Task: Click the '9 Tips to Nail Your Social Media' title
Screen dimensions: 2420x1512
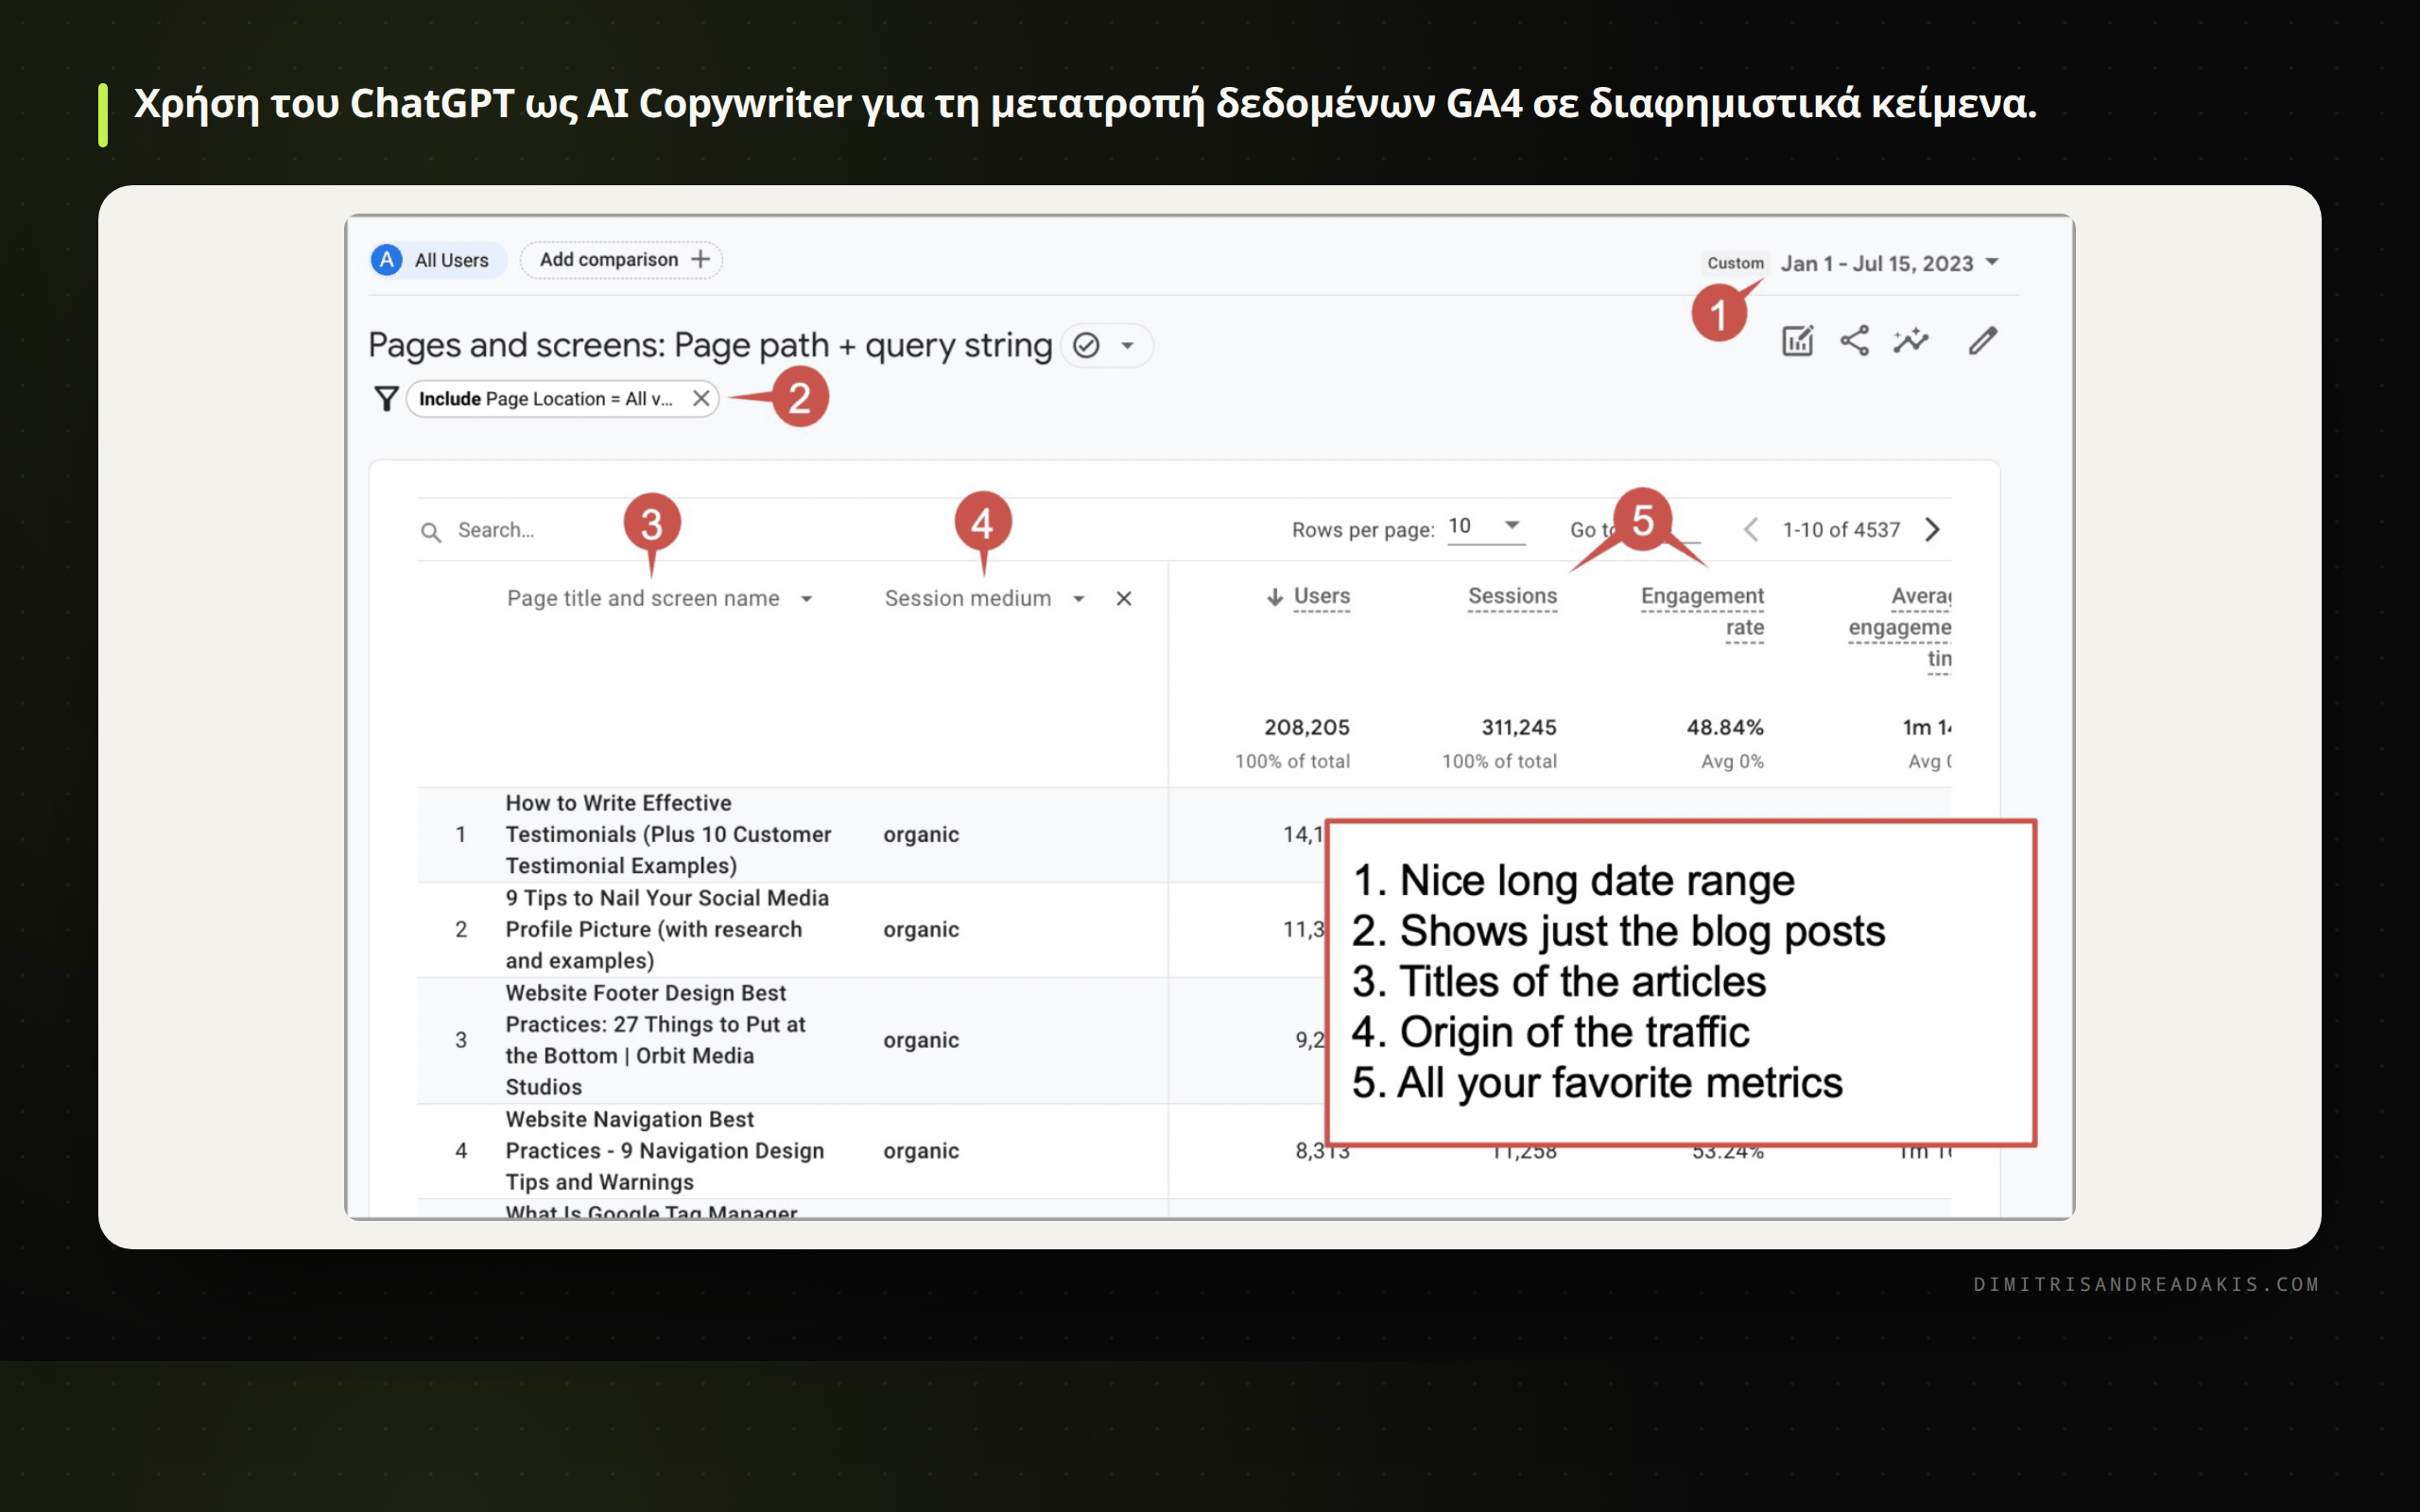Action: 667,929
